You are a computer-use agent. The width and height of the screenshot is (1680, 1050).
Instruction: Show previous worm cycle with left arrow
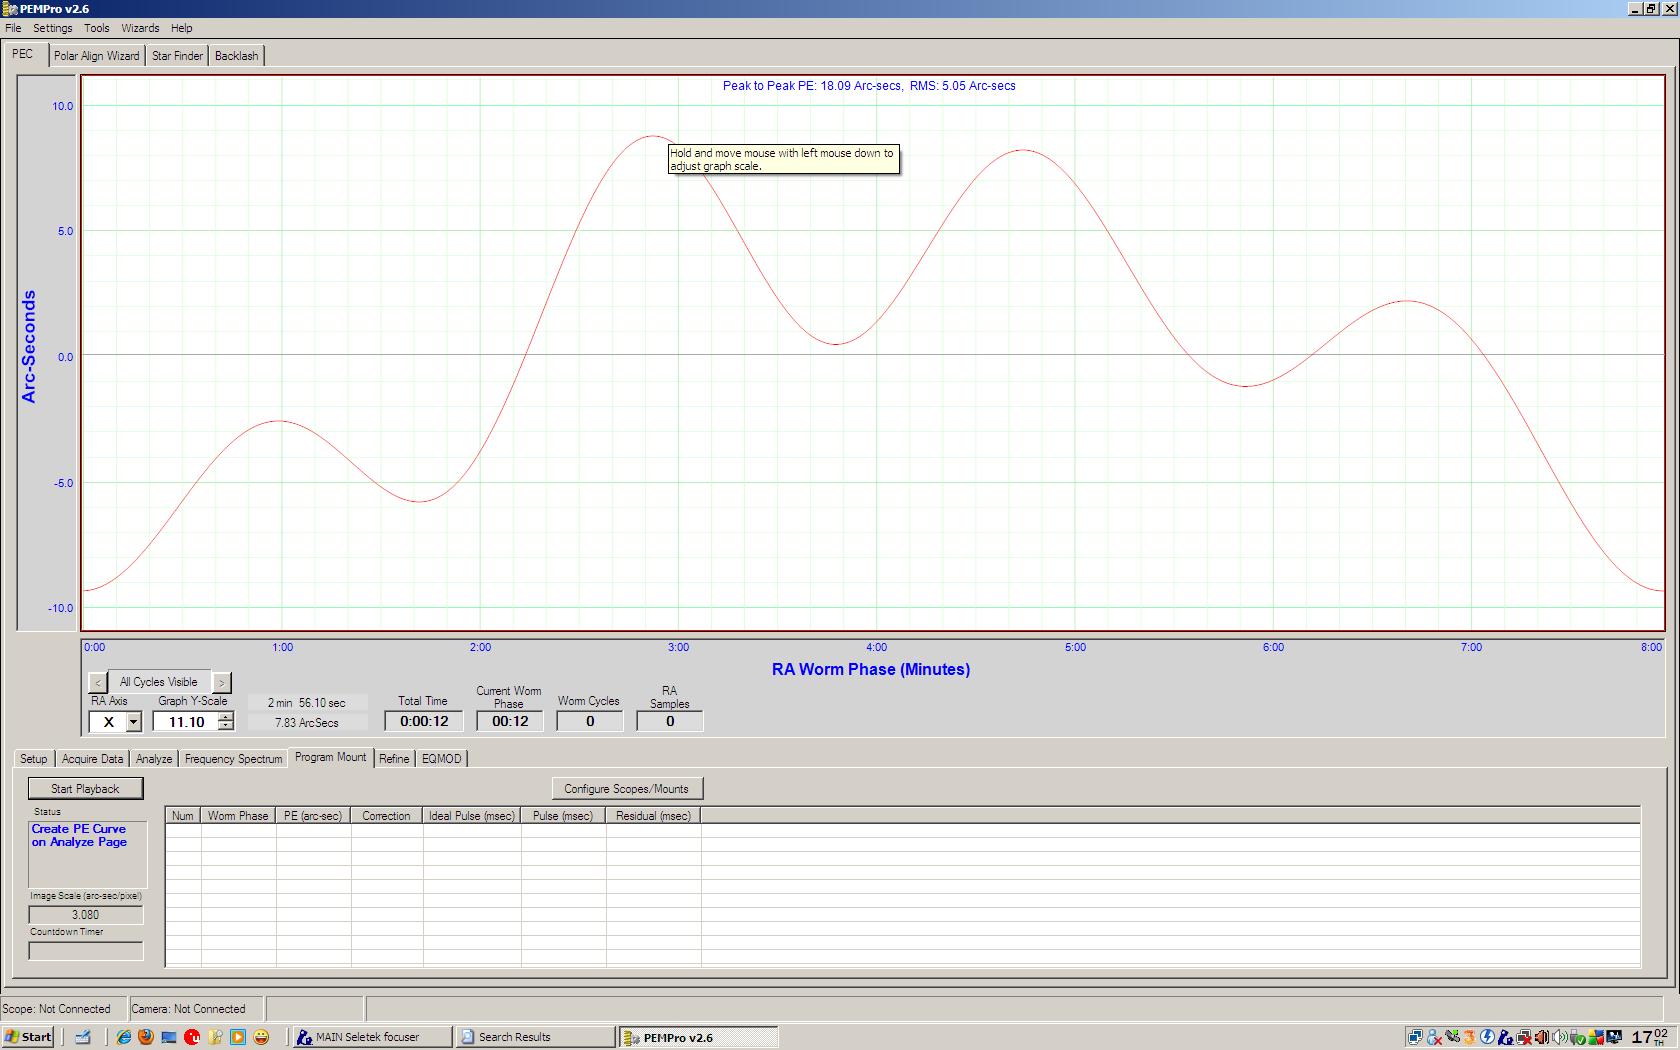pyautogui.click(x=97, y=682)
